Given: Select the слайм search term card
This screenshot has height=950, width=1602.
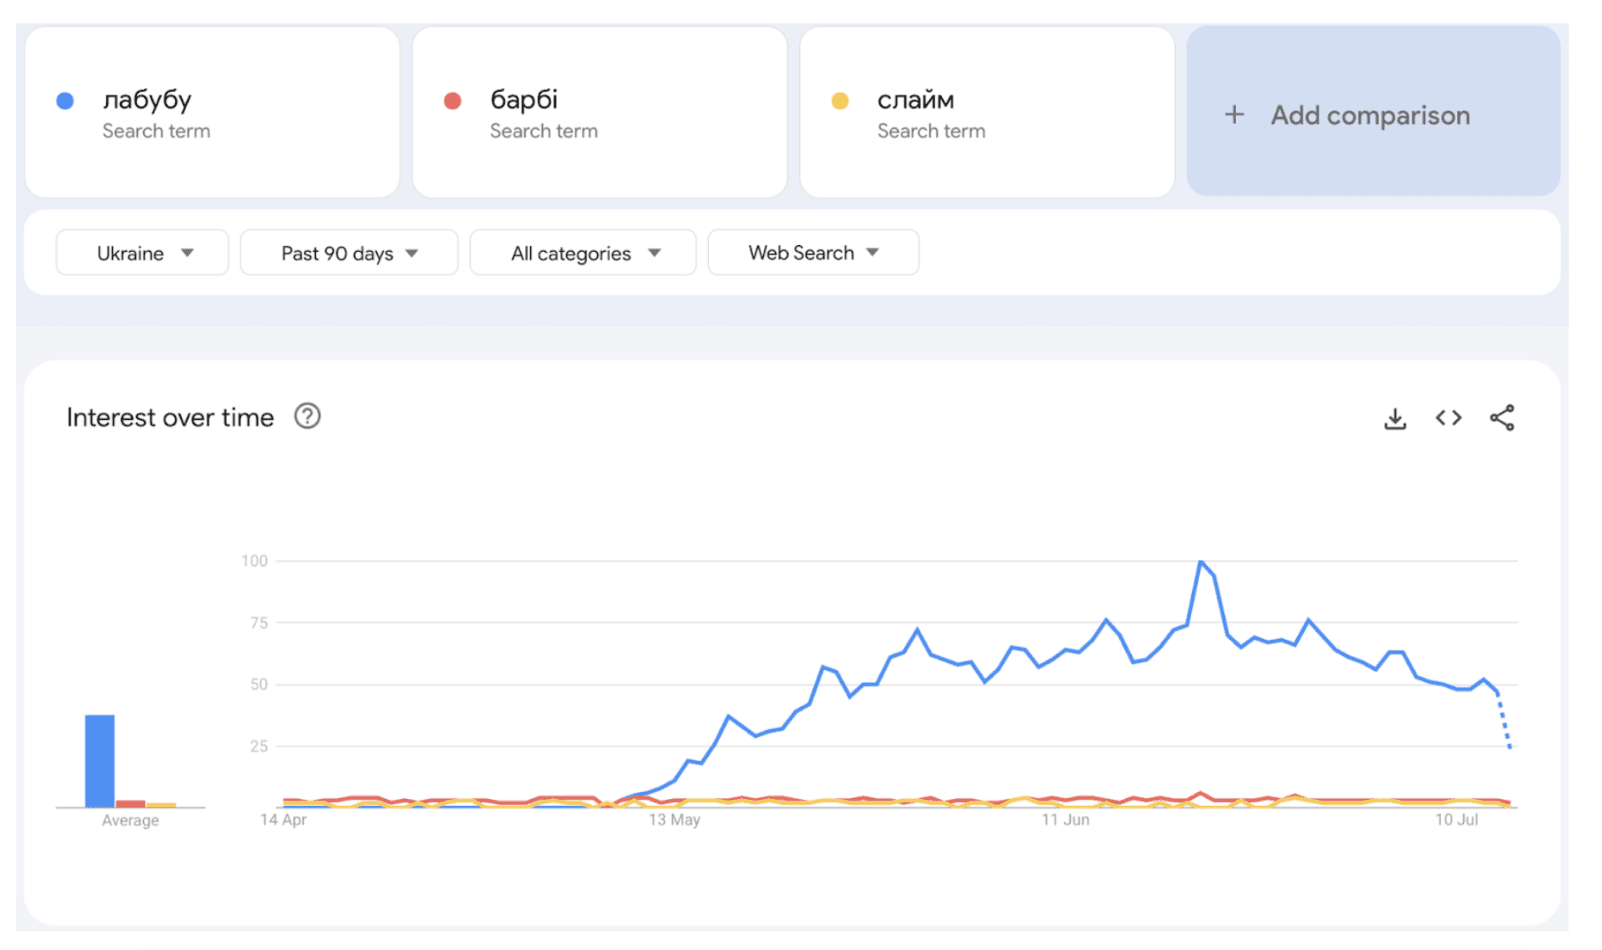Looking at the screenshot, I should coord(987,113).
